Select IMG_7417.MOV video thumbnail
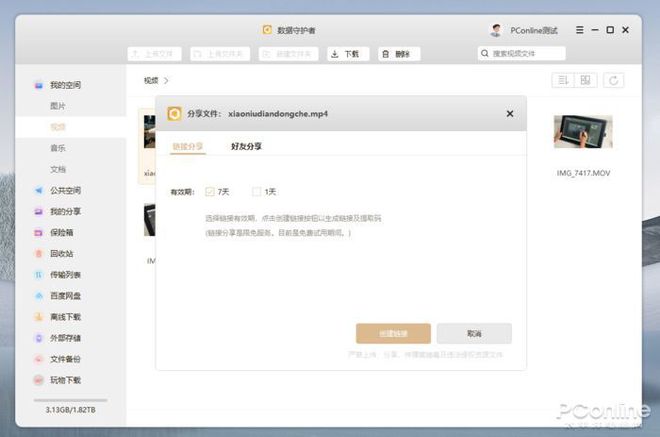This screenshot has width=660, height=437. [583, 132]
